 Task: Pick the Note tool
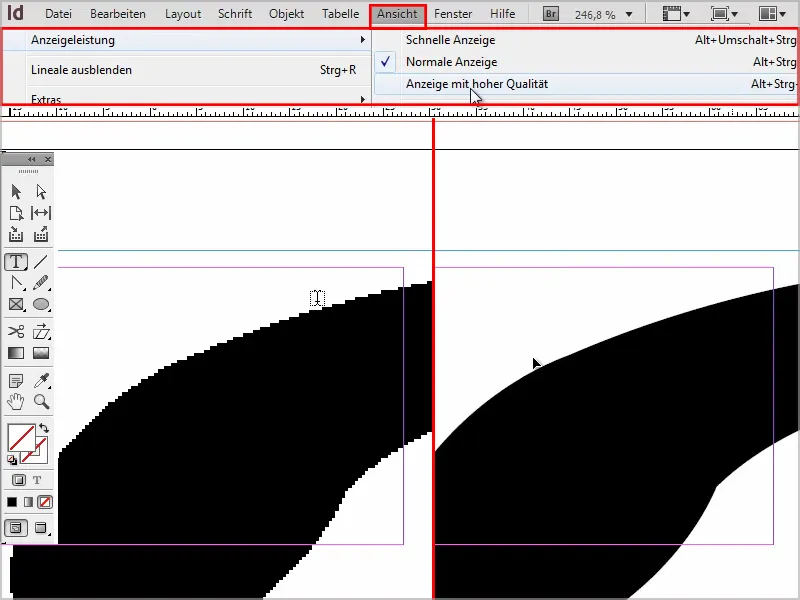[x=16, y=381]
